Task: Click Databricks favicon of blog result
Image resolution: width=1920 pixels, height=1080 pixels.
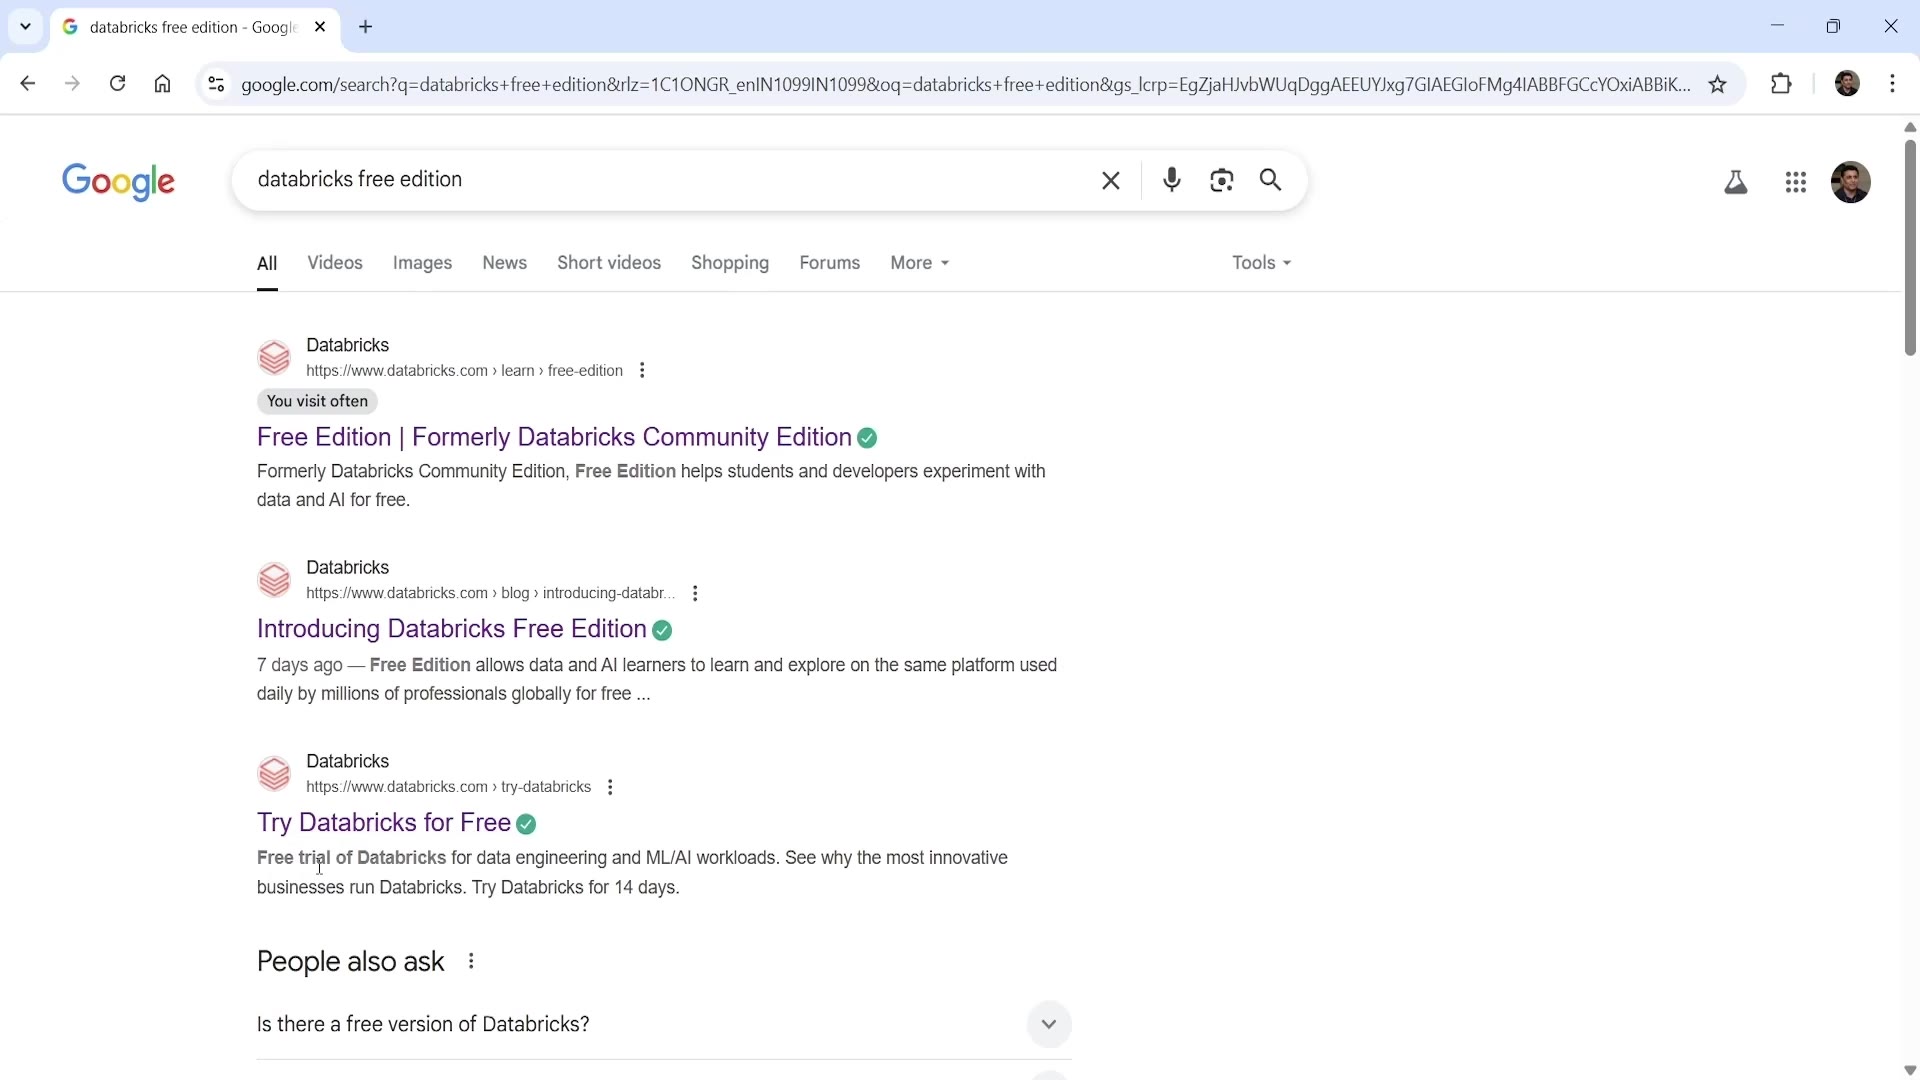Action: click(x=274, y=582)
